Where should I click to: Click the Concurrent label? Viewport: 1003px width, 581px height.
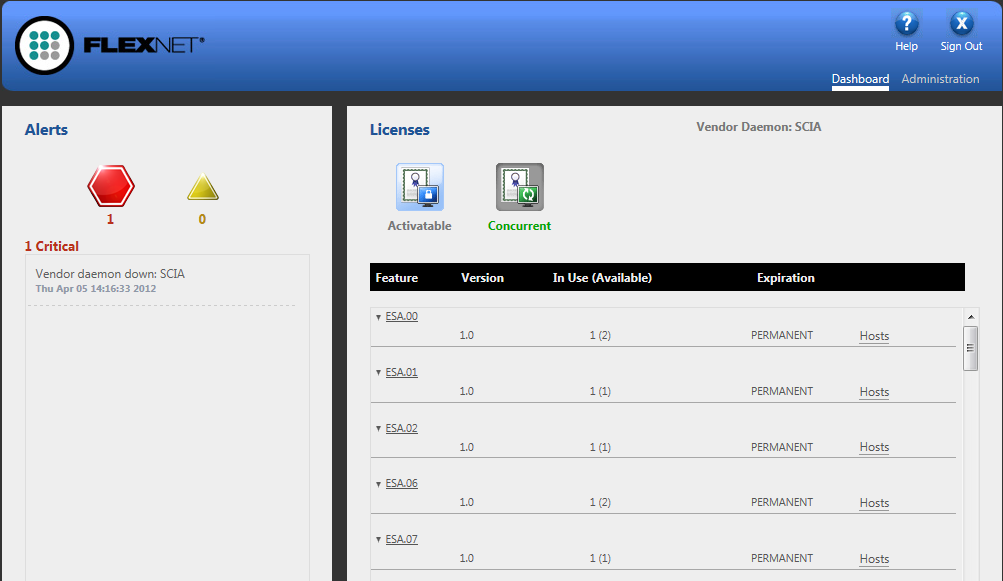[519, 226]
